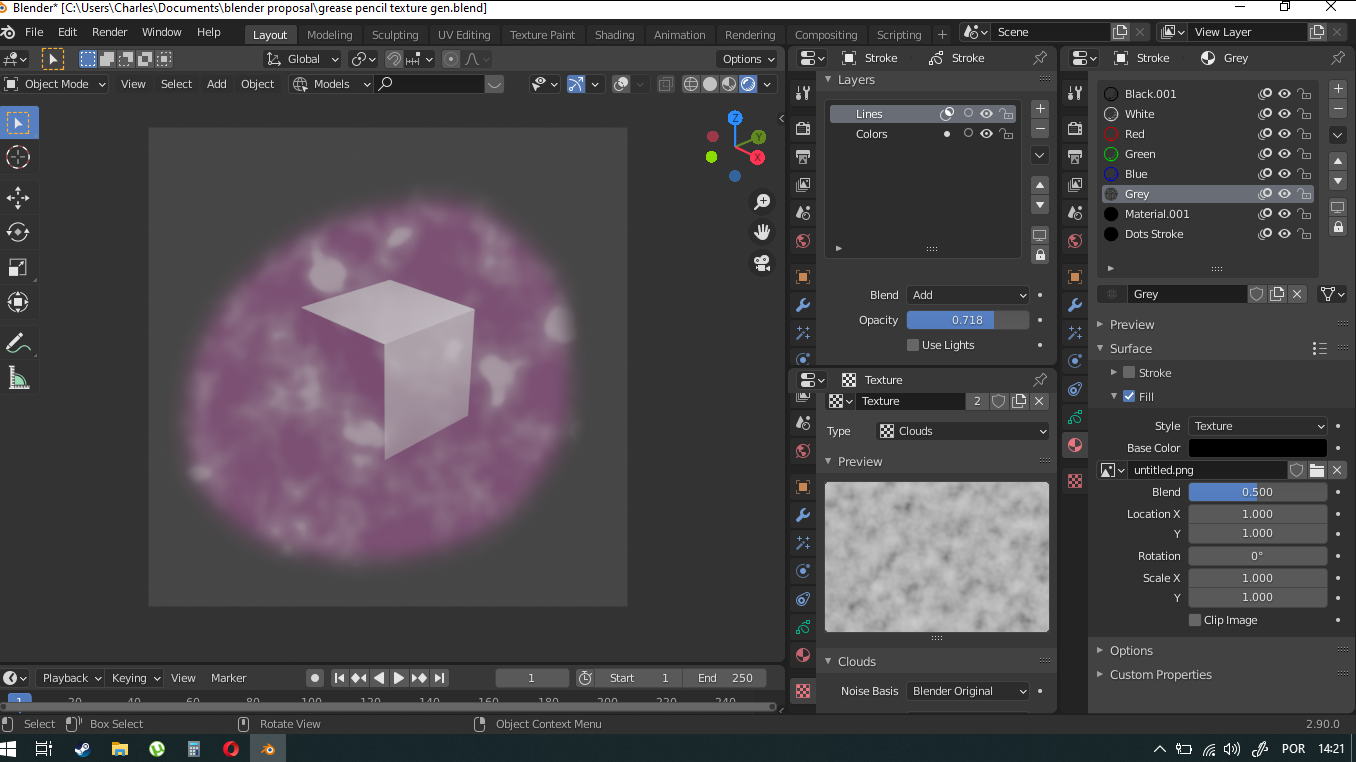Add a new grease pencil layer
This screenshot has height=762, width=1356.
1040,109
